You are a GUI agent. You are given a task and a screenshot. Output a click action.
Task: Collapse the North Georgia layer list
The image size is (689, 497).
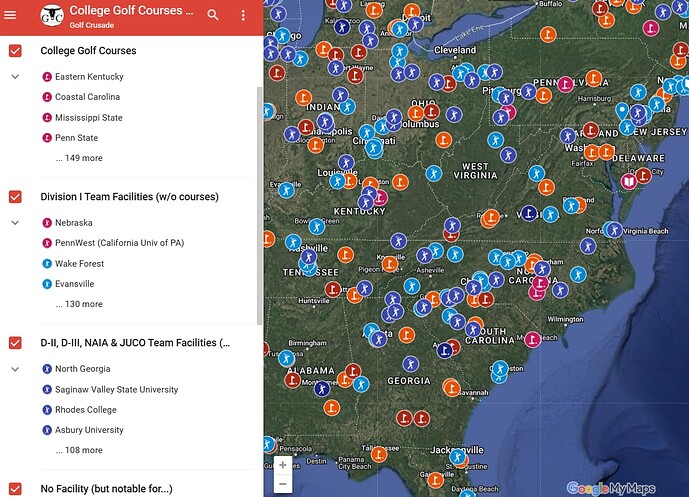click(15, 369)
